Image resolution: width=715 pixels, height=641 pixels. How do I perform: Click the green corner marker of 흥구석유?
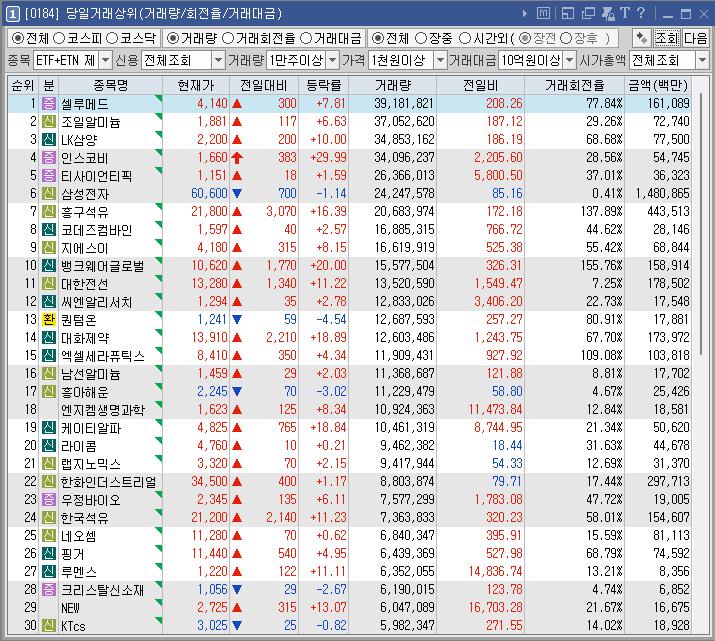pyautogui.click(x=159, y=207)
